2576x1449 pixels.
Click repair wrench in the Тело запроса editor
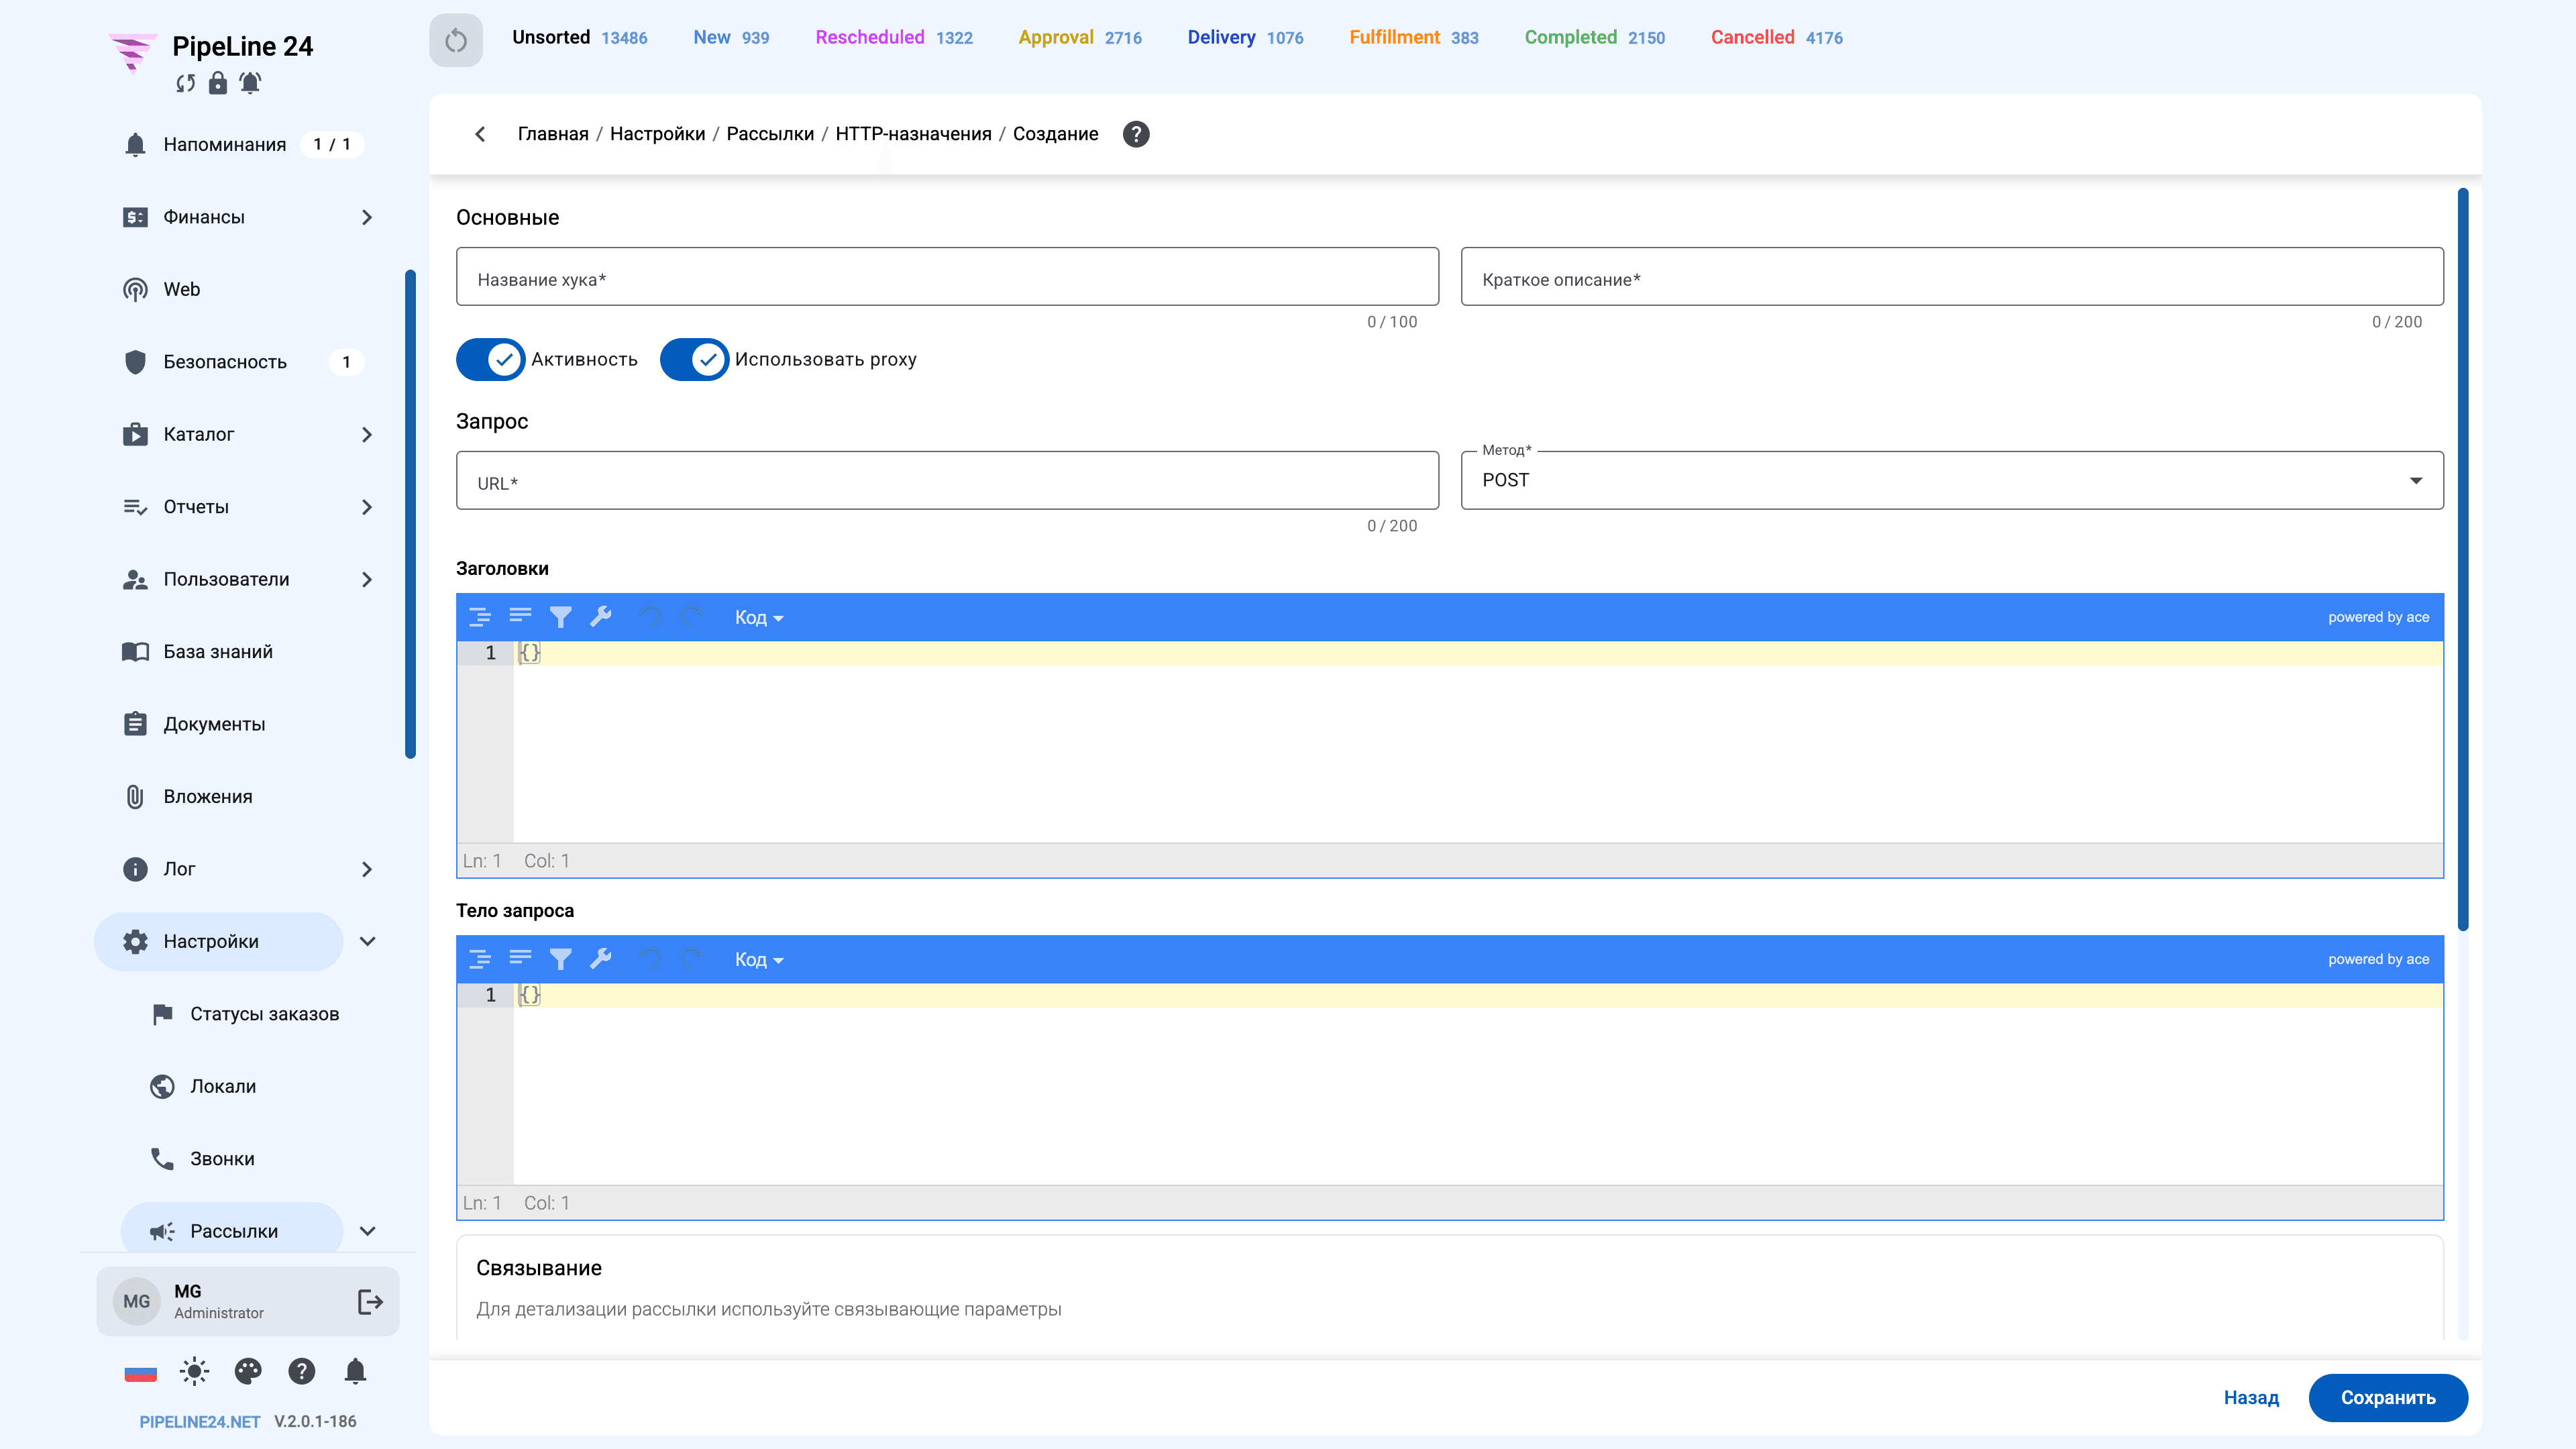click(601, 959)
